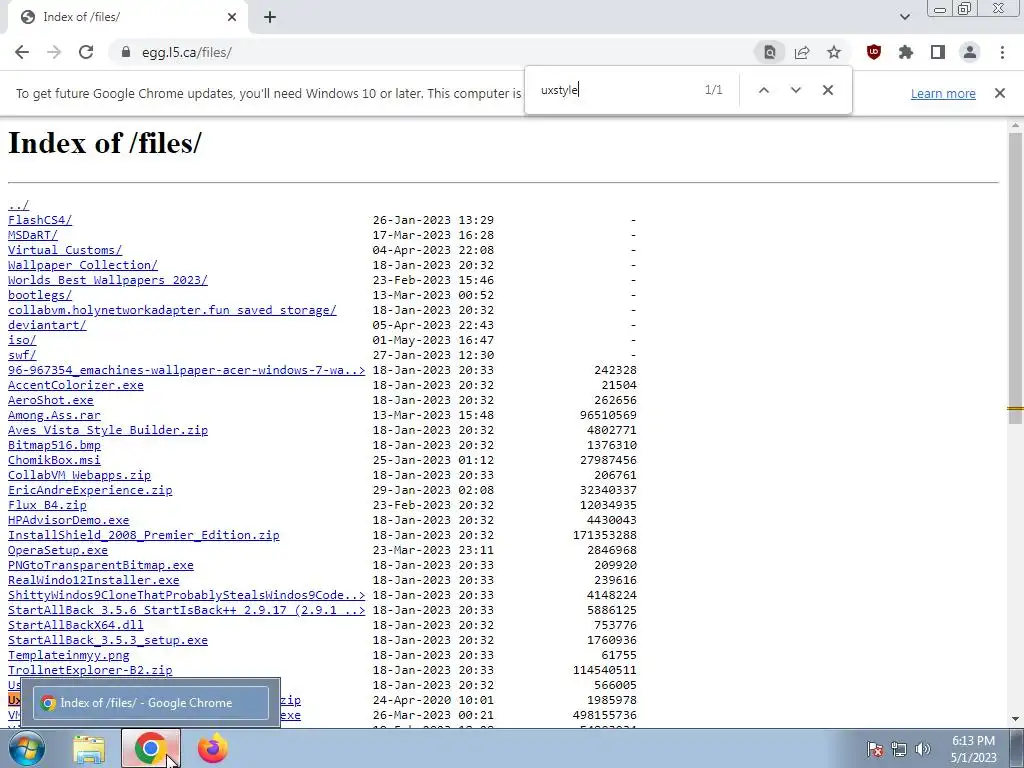Open the bootlegs/ folder link
This screenshot has width=1024, height=768.
[40, 295]
